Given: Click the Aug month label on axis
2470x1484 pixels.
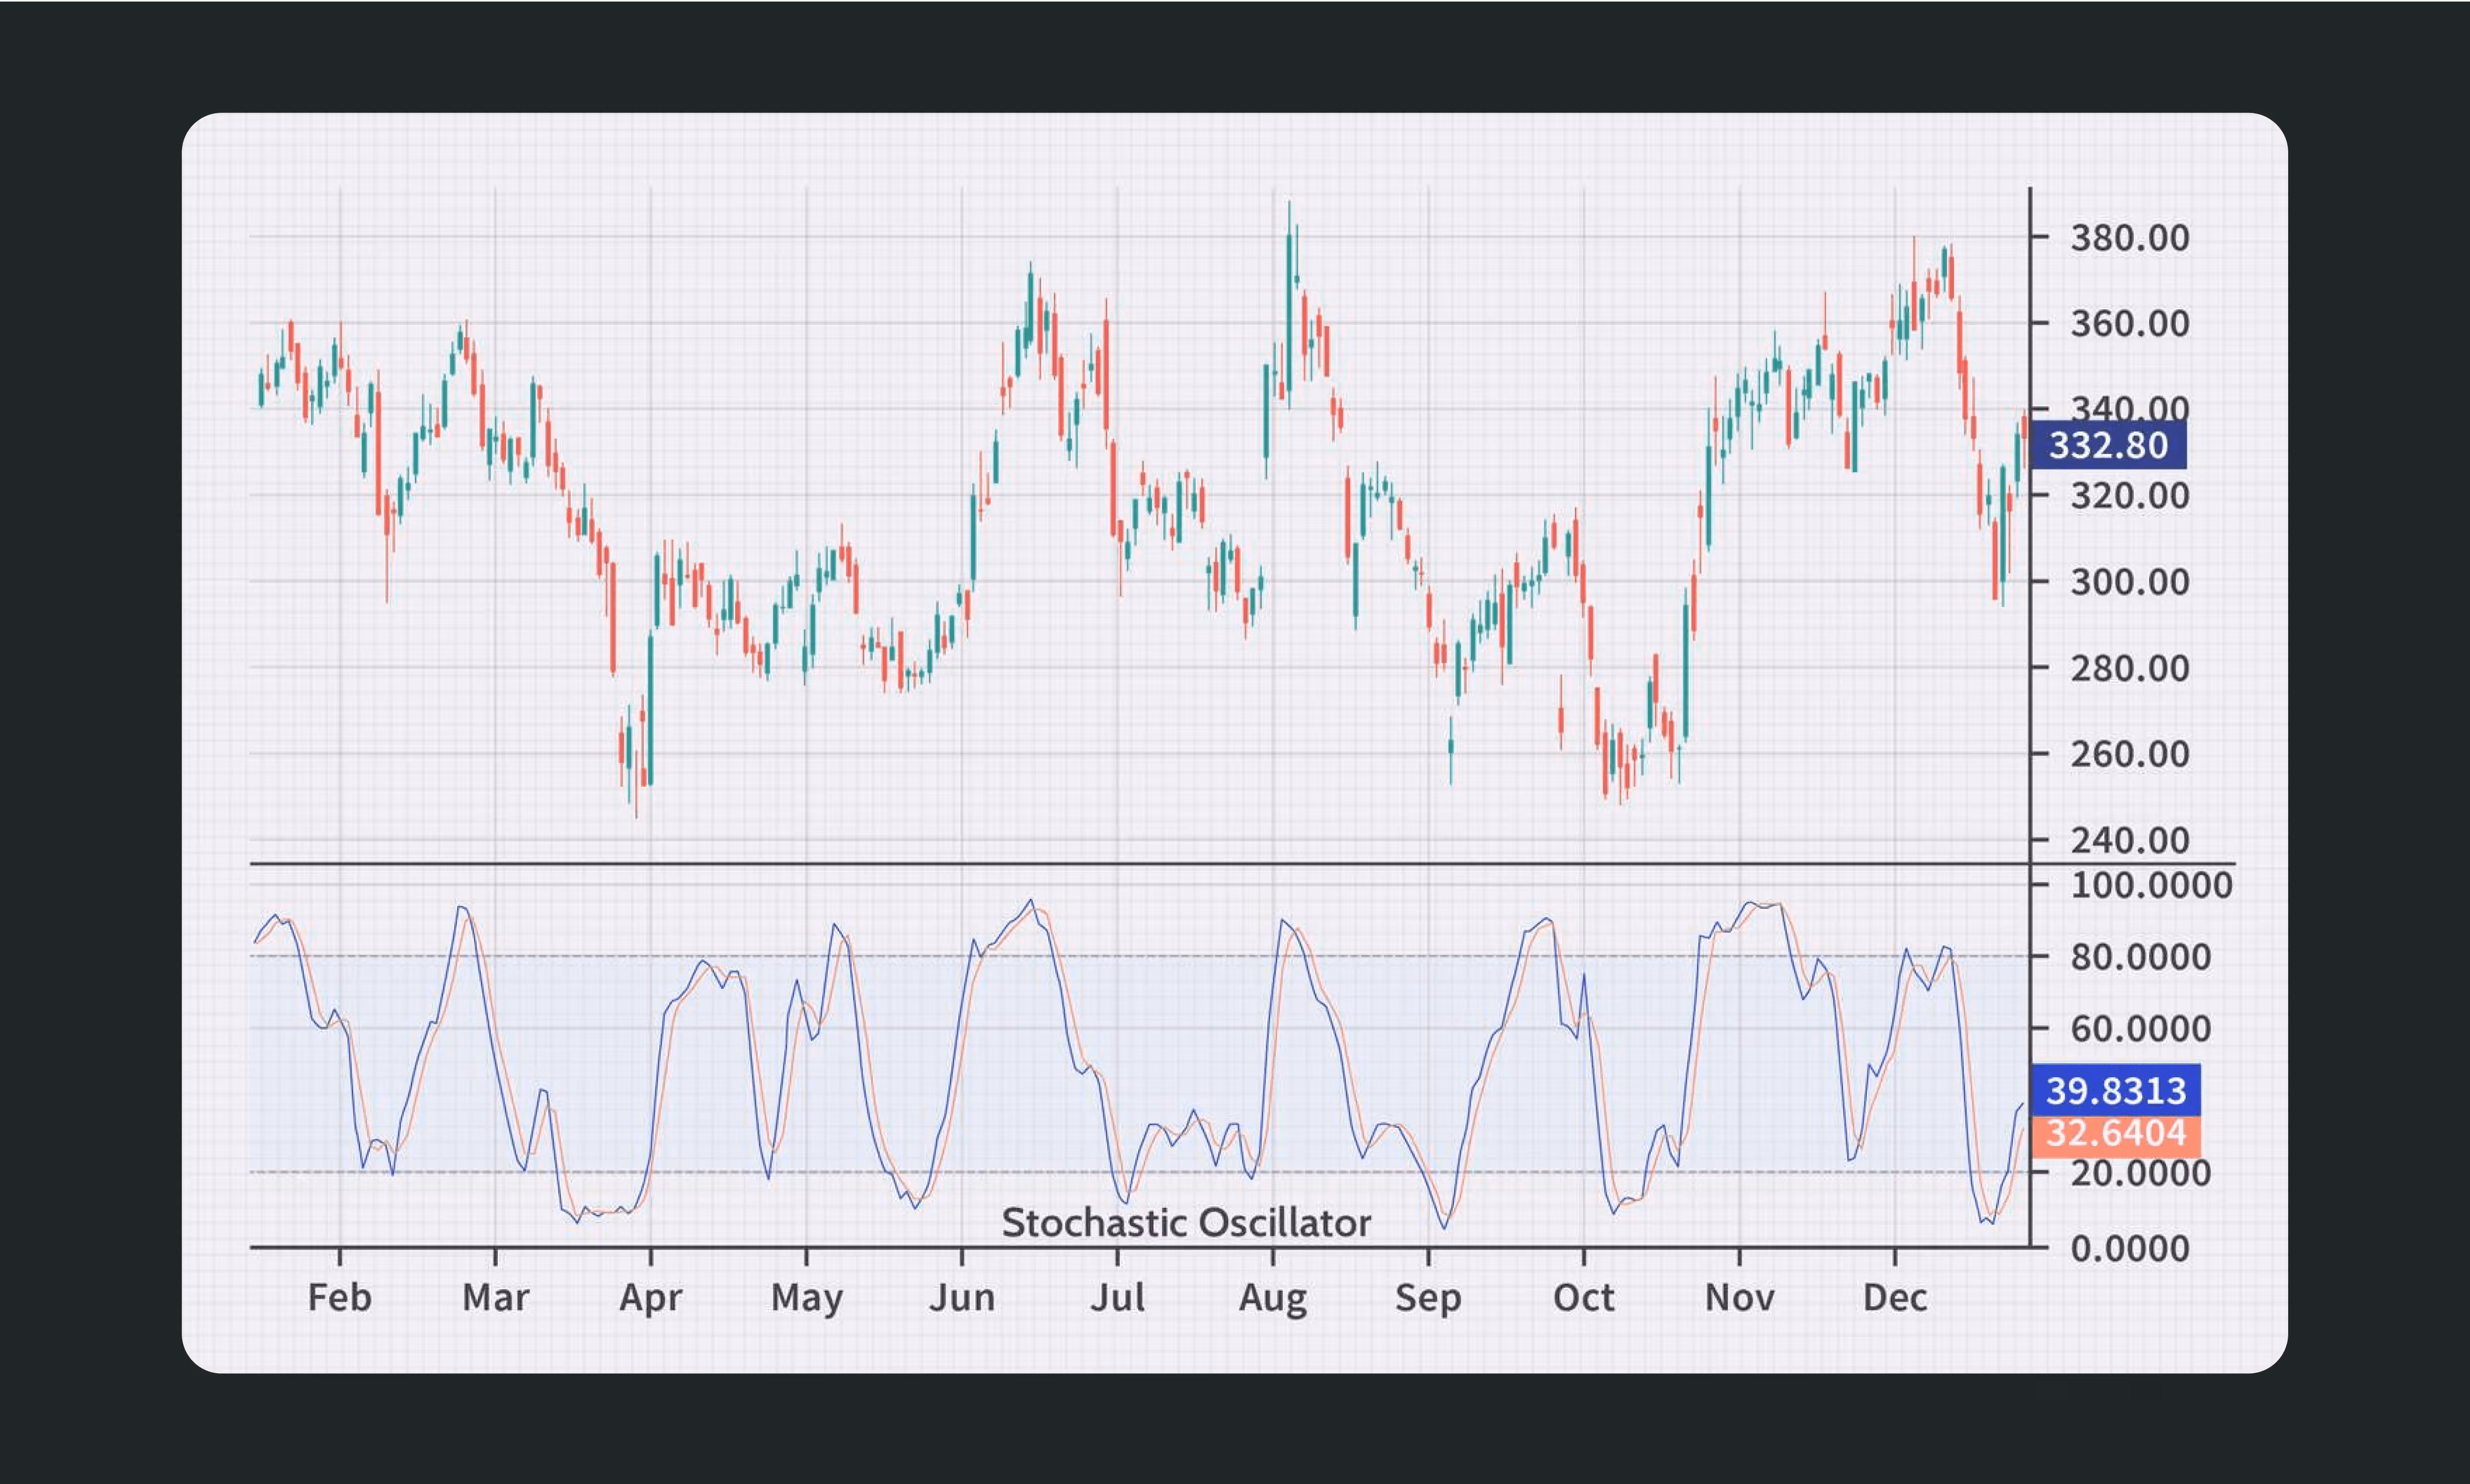Looking at the screenshot, I should pyautogui.click(x=1272, y=1298).
